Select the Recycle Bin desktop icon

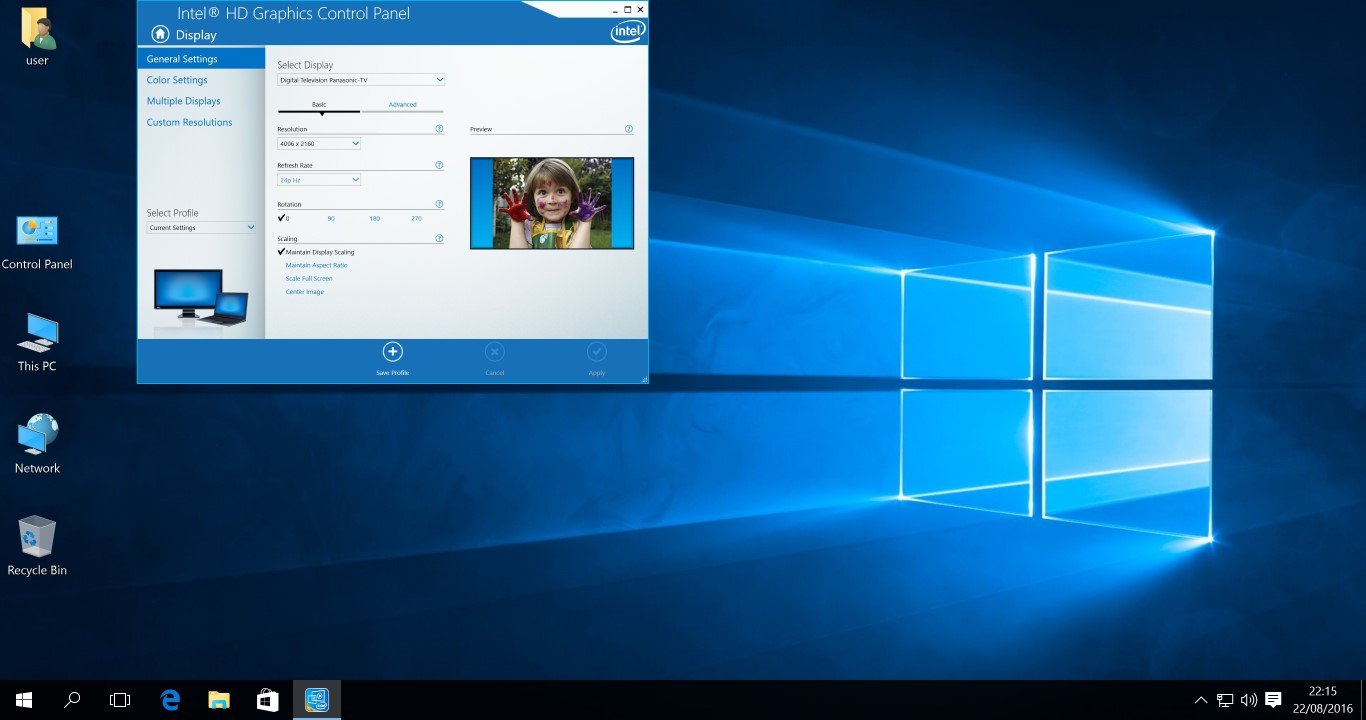[x=37, y=547]
